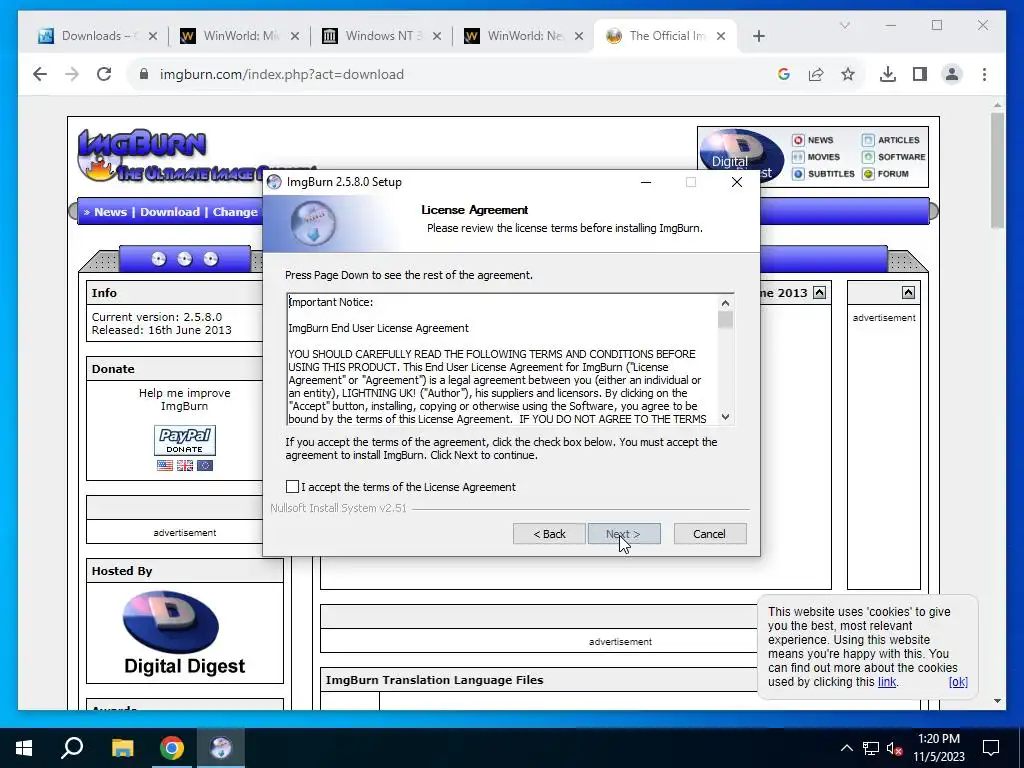
Task: Click cookie notice 'link' hyperlink
Action: pos(887,682)
